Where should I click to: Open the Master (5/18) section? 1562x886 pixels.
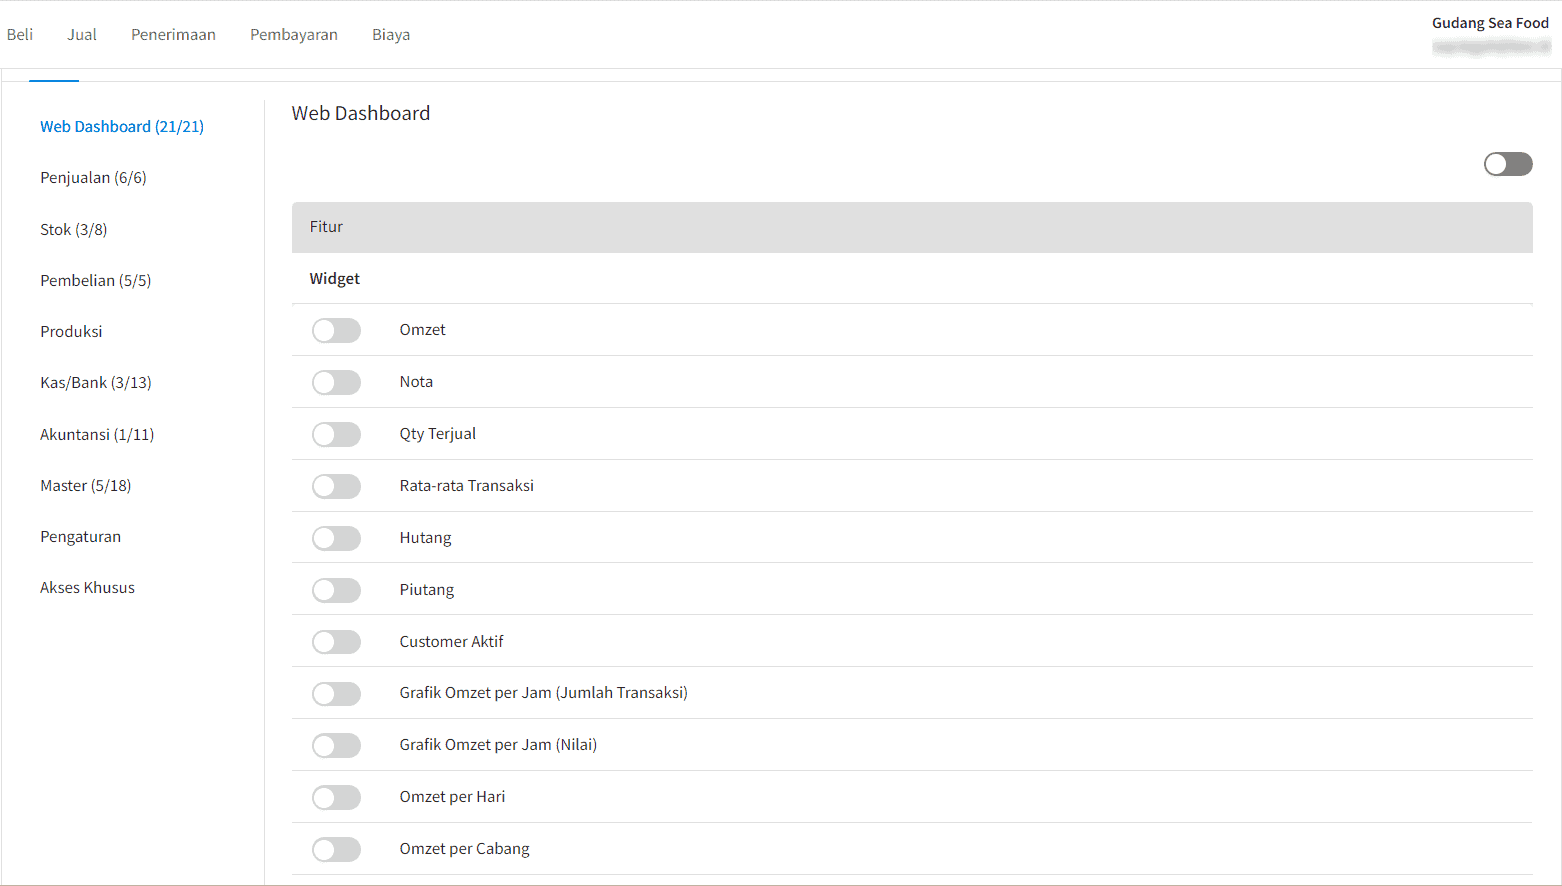(x=86, y=486)
